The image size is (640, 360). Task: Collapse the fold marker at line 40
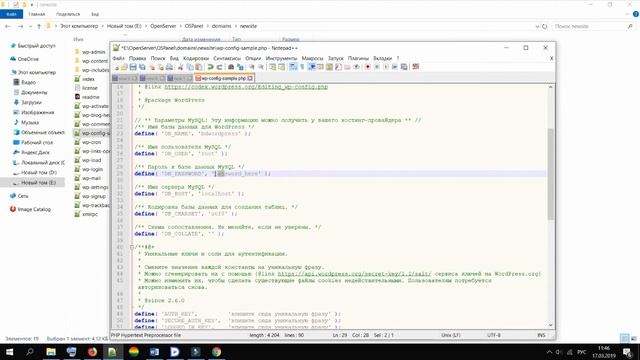(x=131, y=247)
